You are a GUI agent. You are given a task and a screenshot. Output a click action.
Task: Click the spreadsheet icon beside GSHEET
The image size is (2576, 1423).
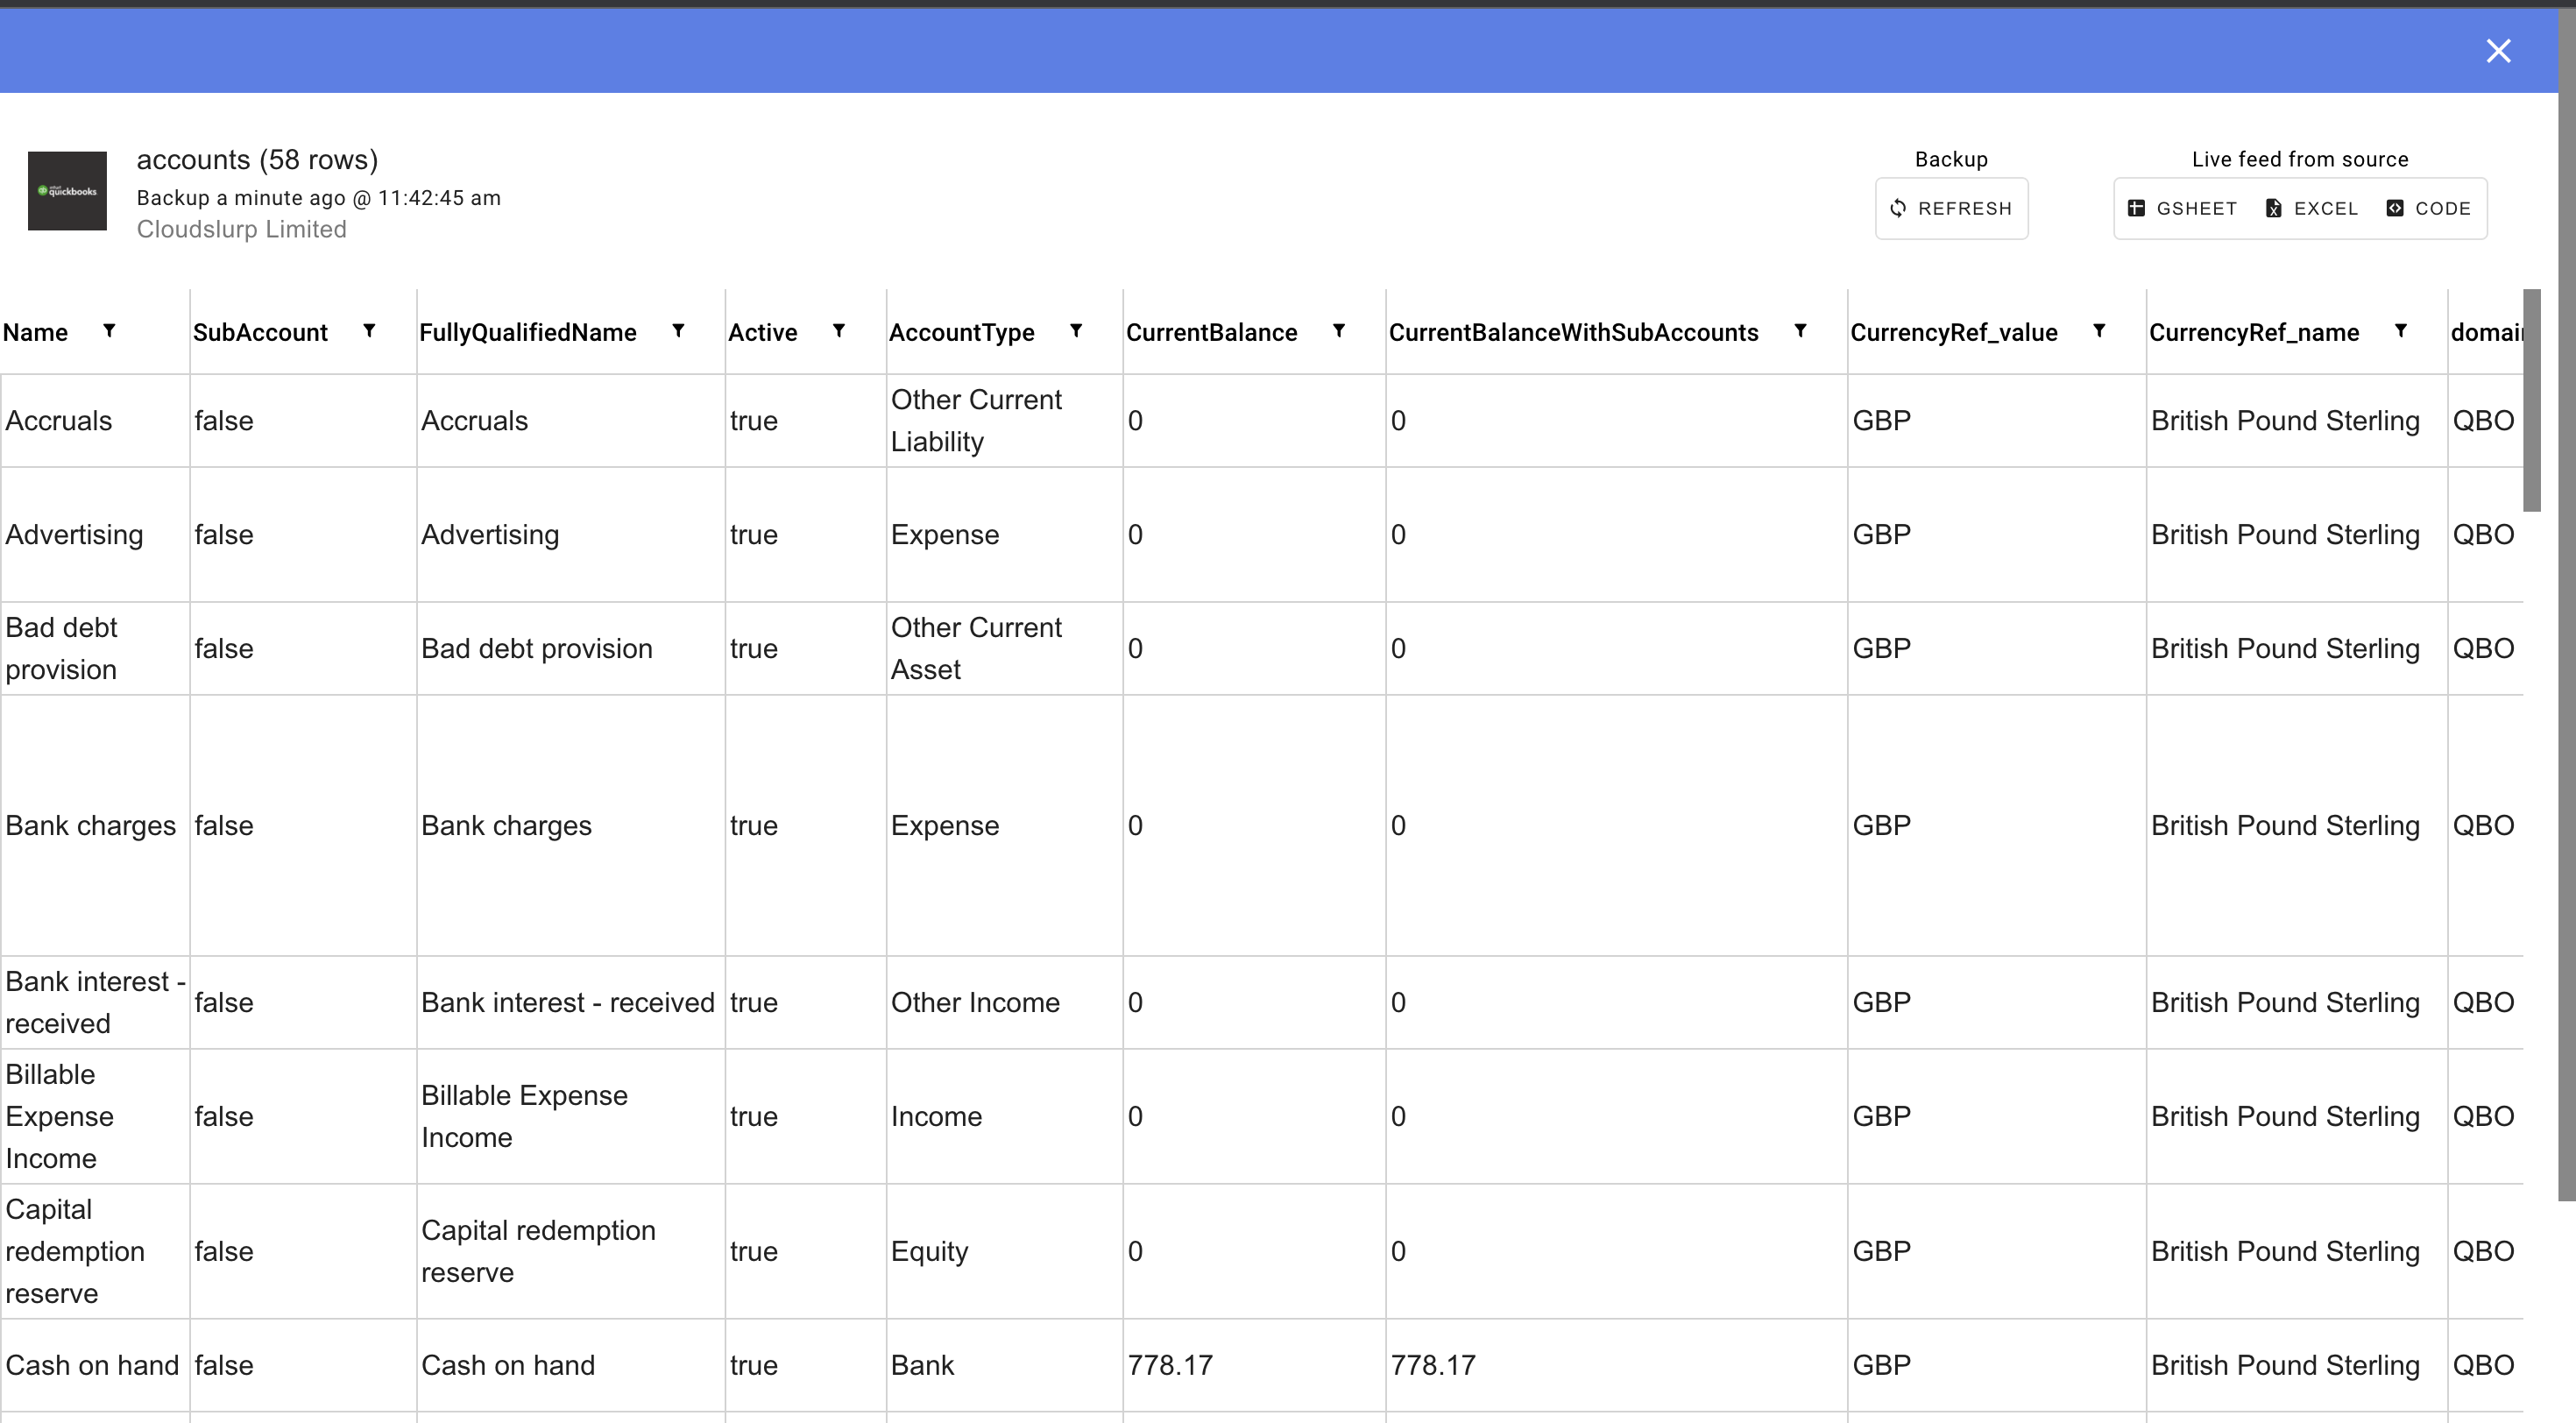point(2137,208)
